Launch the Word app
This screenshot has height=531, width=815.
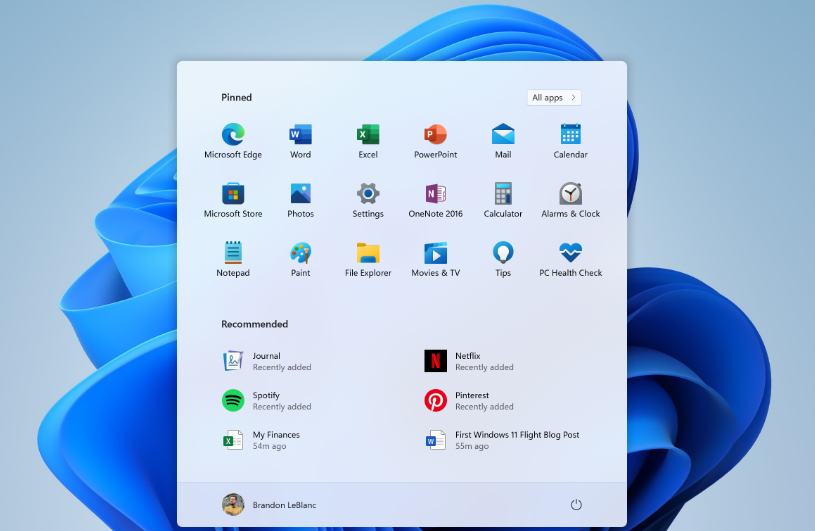tap(300, 141)
